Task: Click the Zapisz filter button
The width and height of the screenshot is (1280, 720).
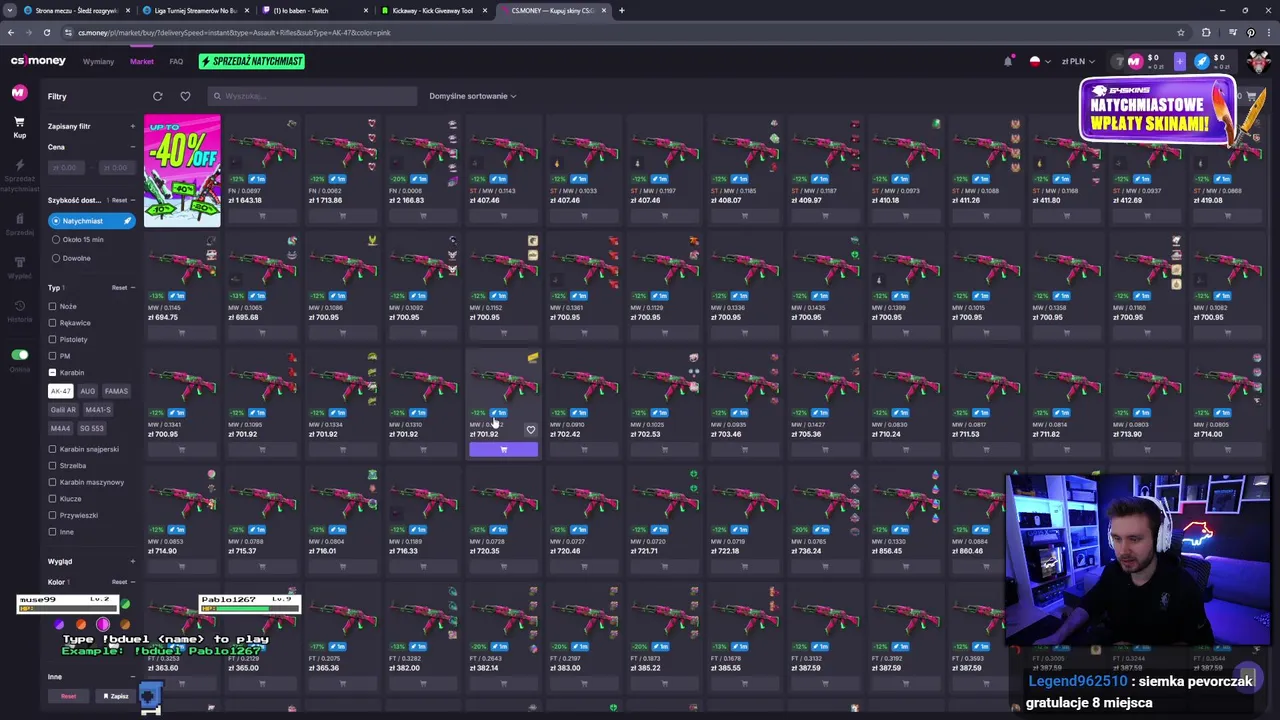Action: [116, 696]
